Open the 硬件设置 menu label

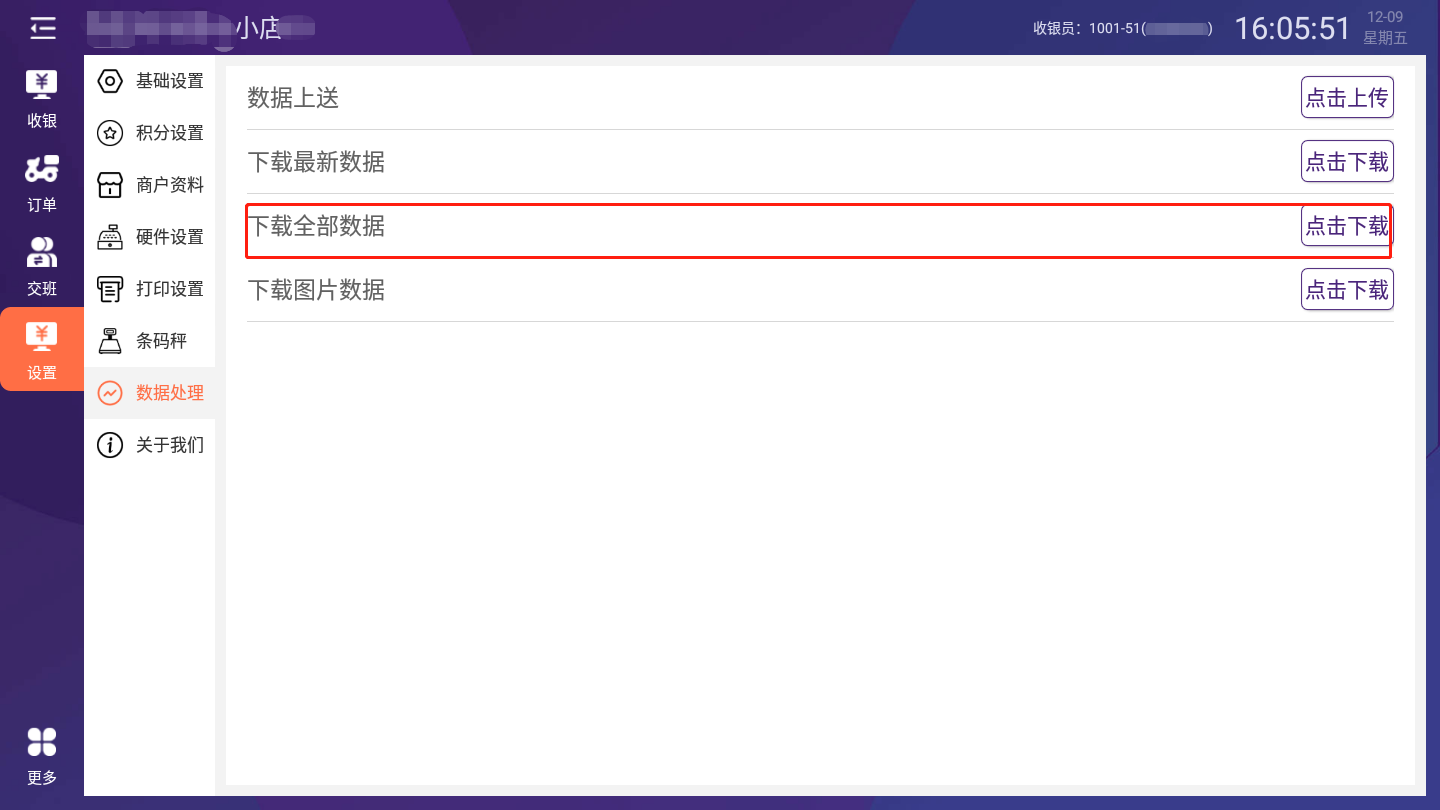pyautogui.click(x=170, y=237)
